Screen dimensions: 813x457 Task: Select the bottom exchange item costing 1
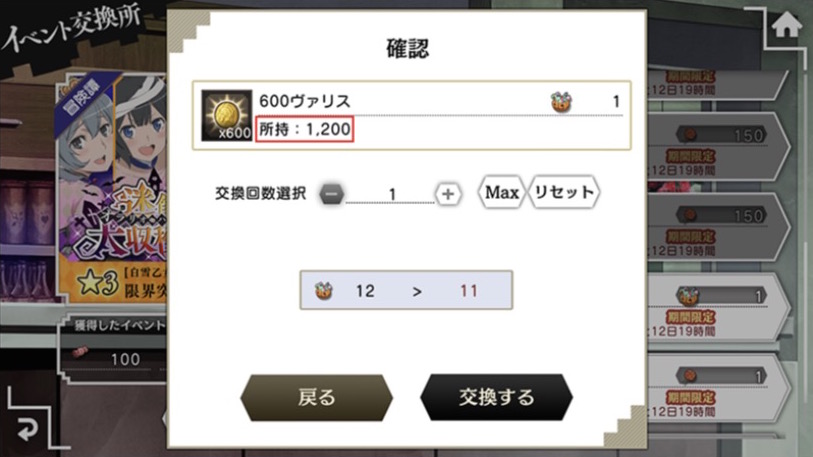point(718,387)
